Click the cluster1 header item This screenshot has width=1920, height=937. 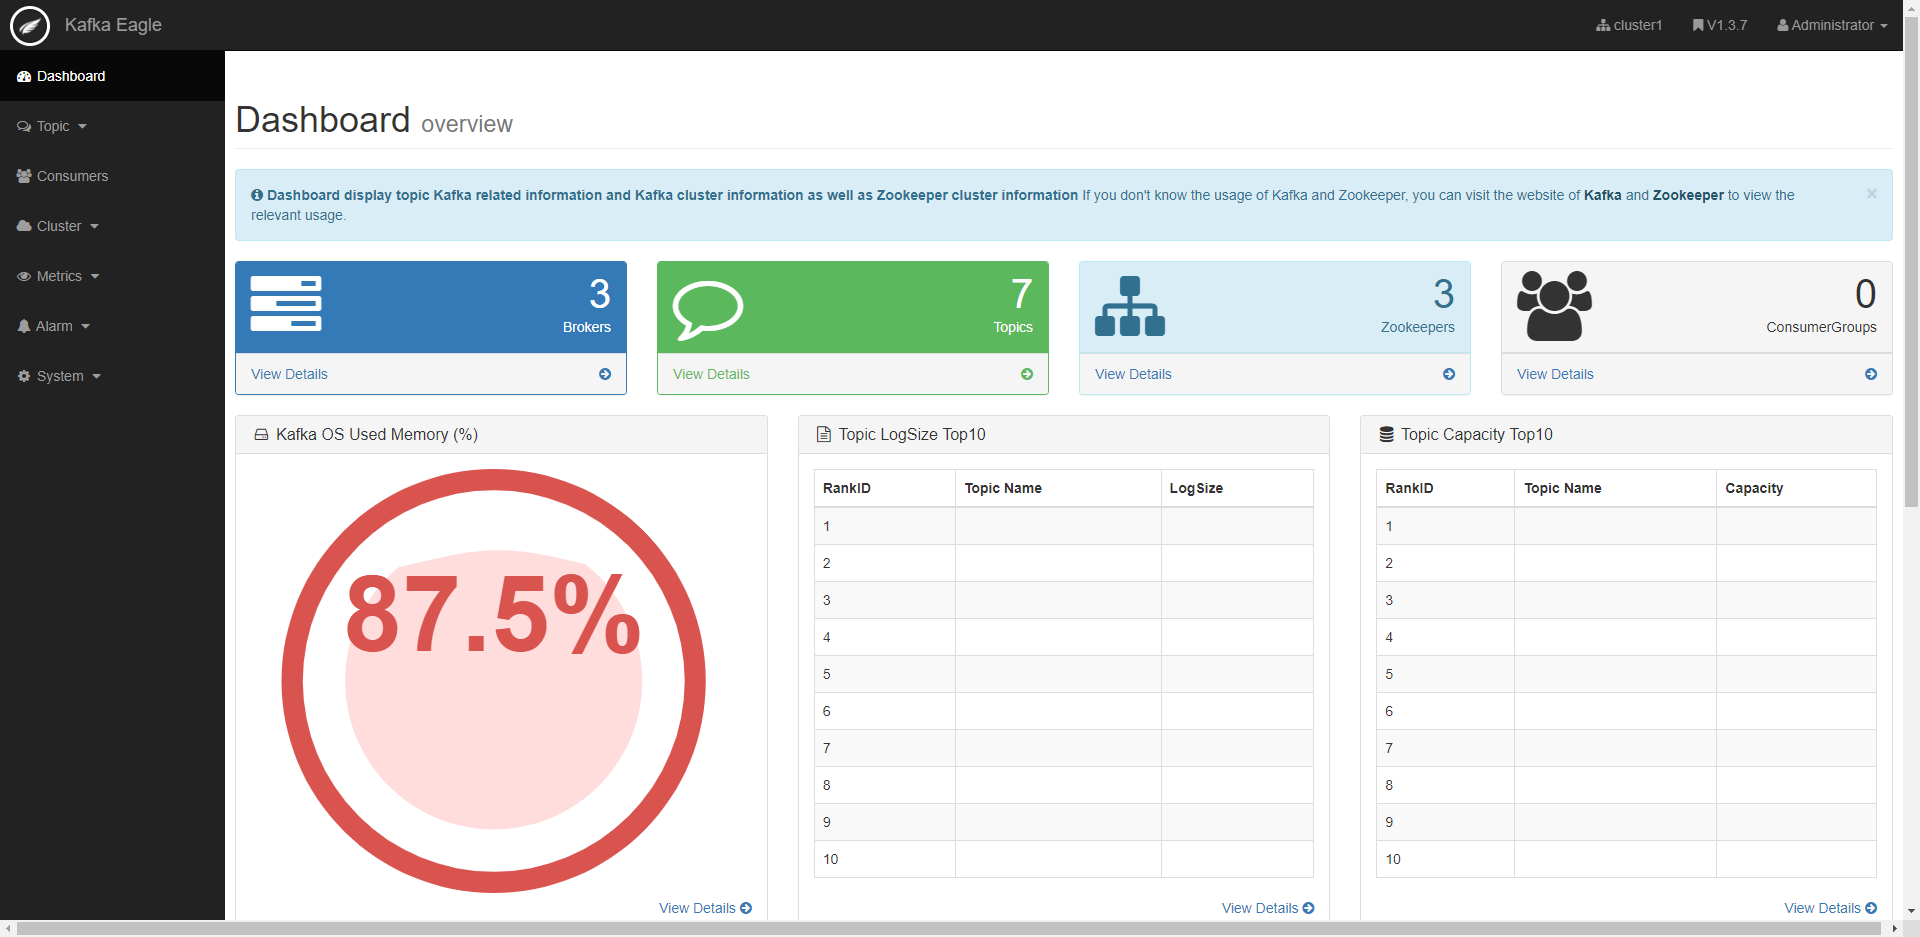[x=1629, y=25]
